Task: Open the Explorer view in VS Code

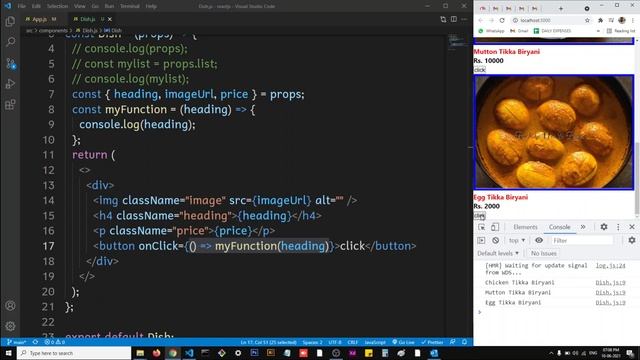Action: [x=10, y=21]
